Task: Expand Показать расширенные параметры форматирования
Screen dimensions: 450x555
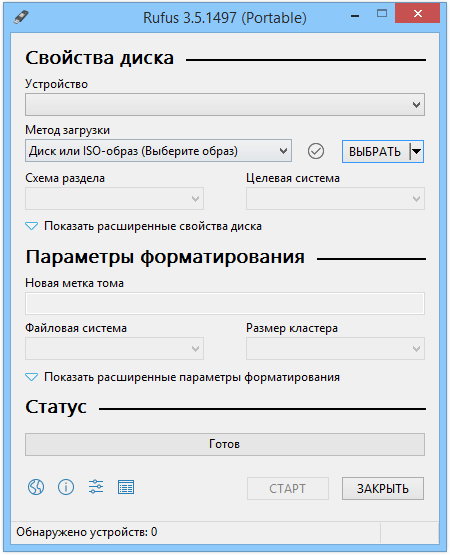Action: click(182, 377)
